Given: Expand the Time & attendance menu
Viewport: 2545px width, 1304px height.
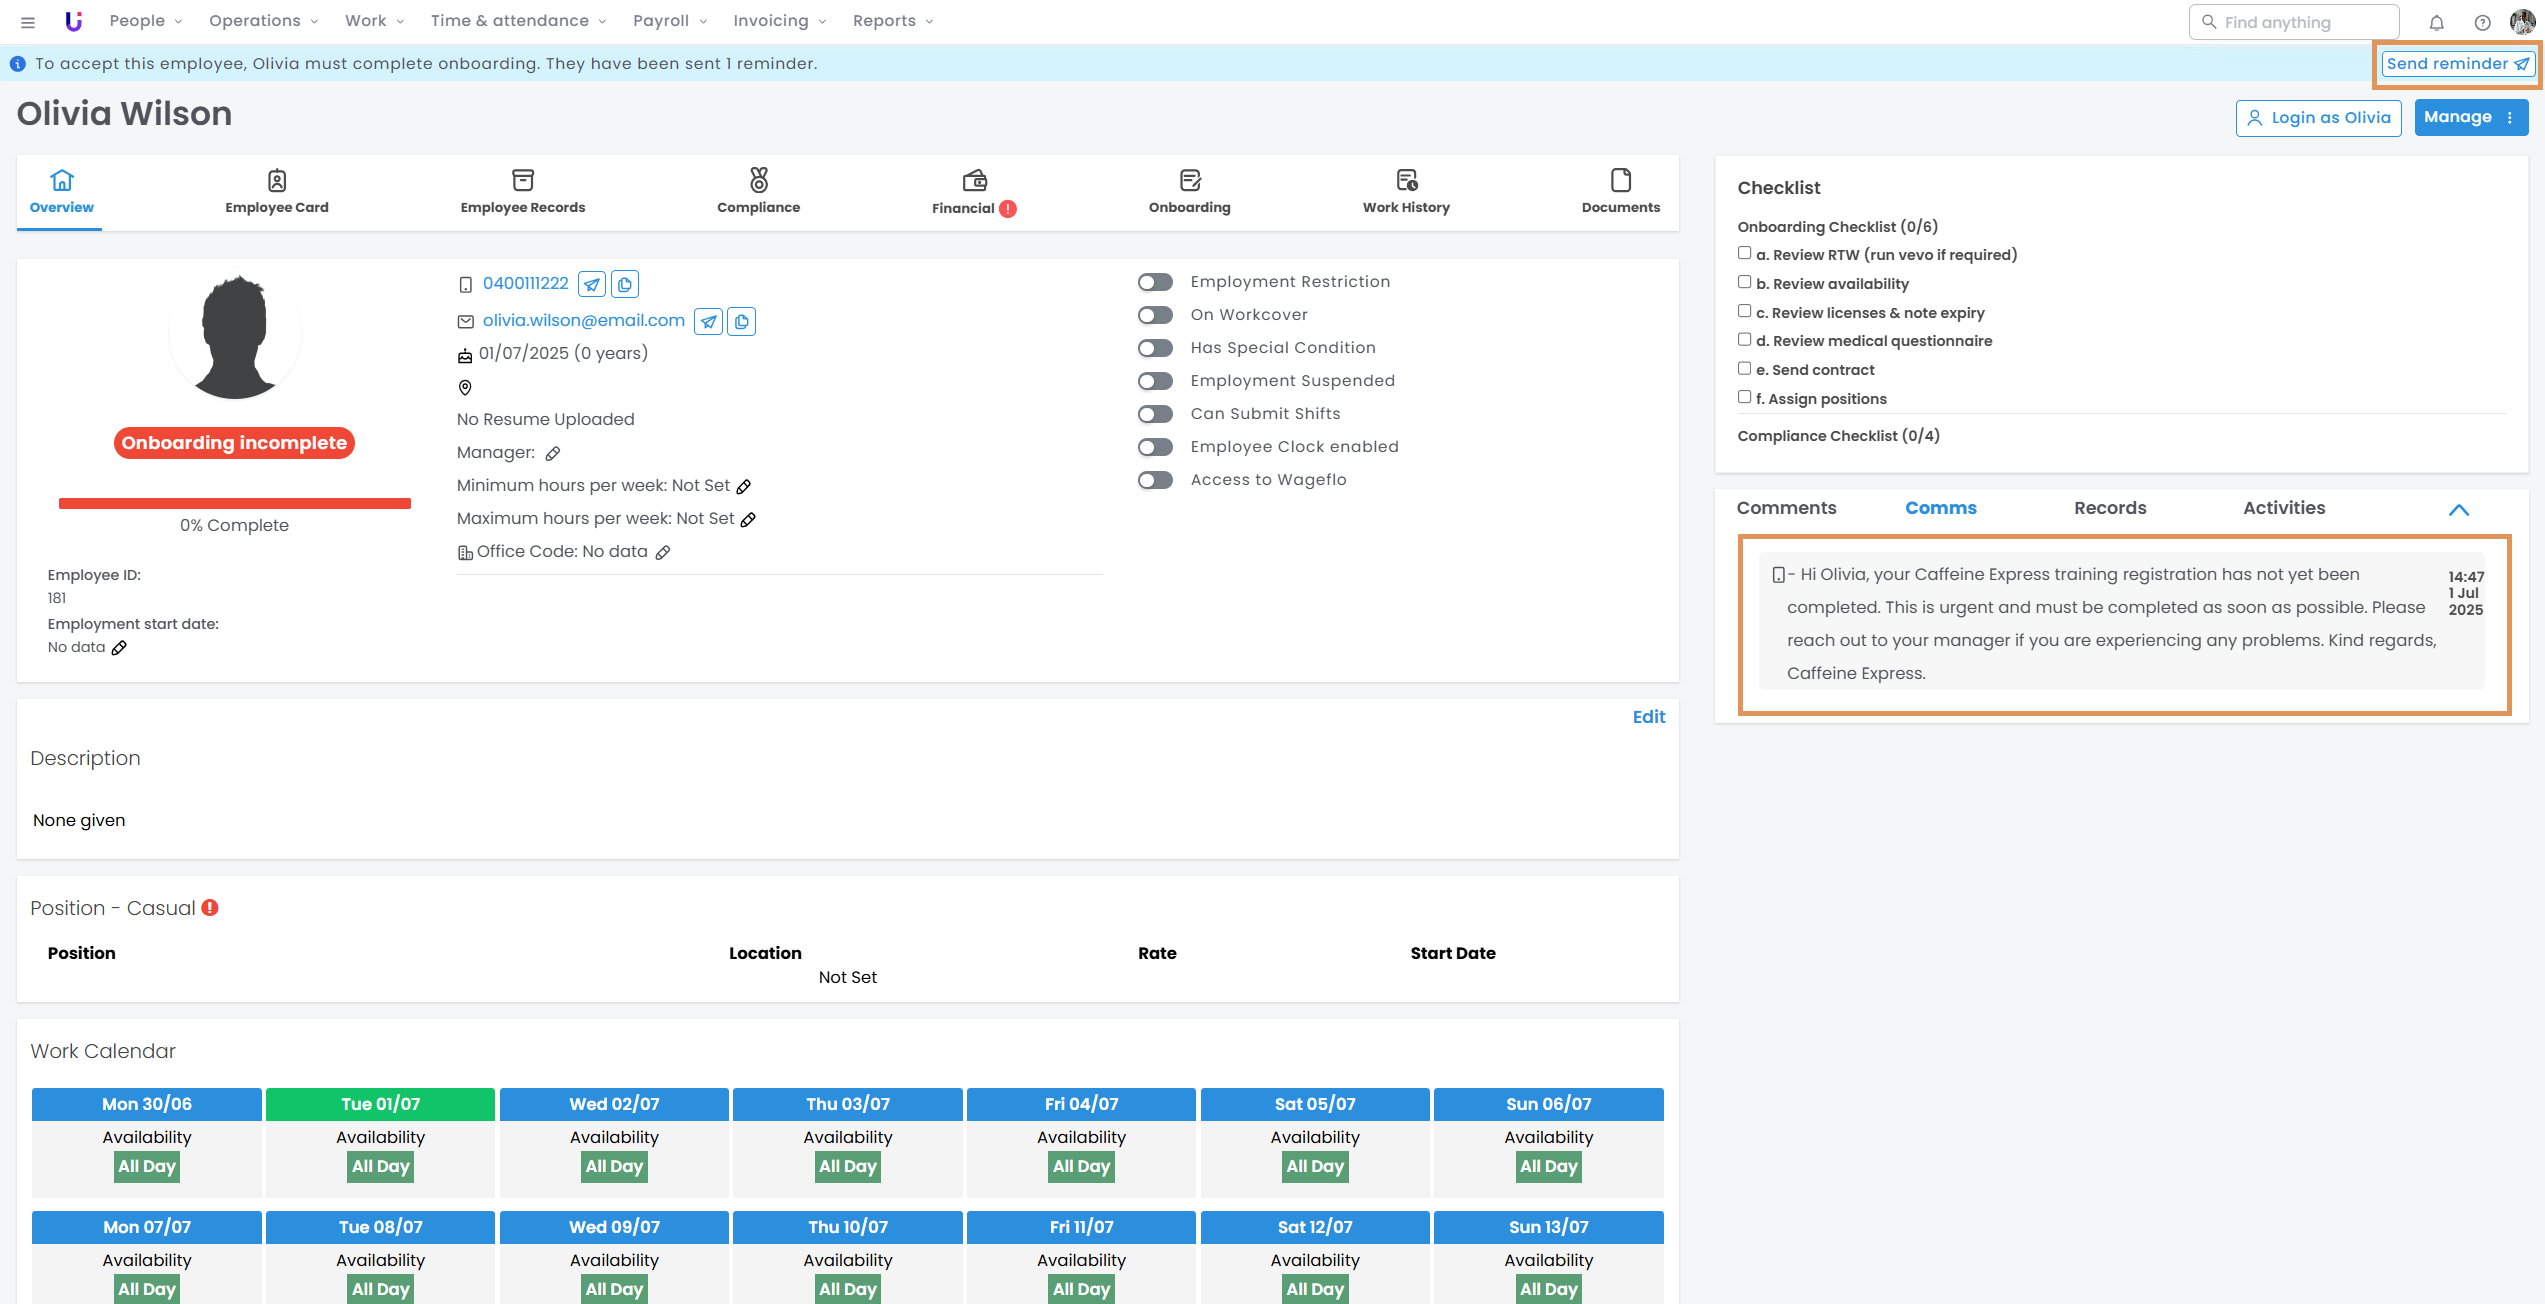Looking at the screenshot, I should point(518,21).
